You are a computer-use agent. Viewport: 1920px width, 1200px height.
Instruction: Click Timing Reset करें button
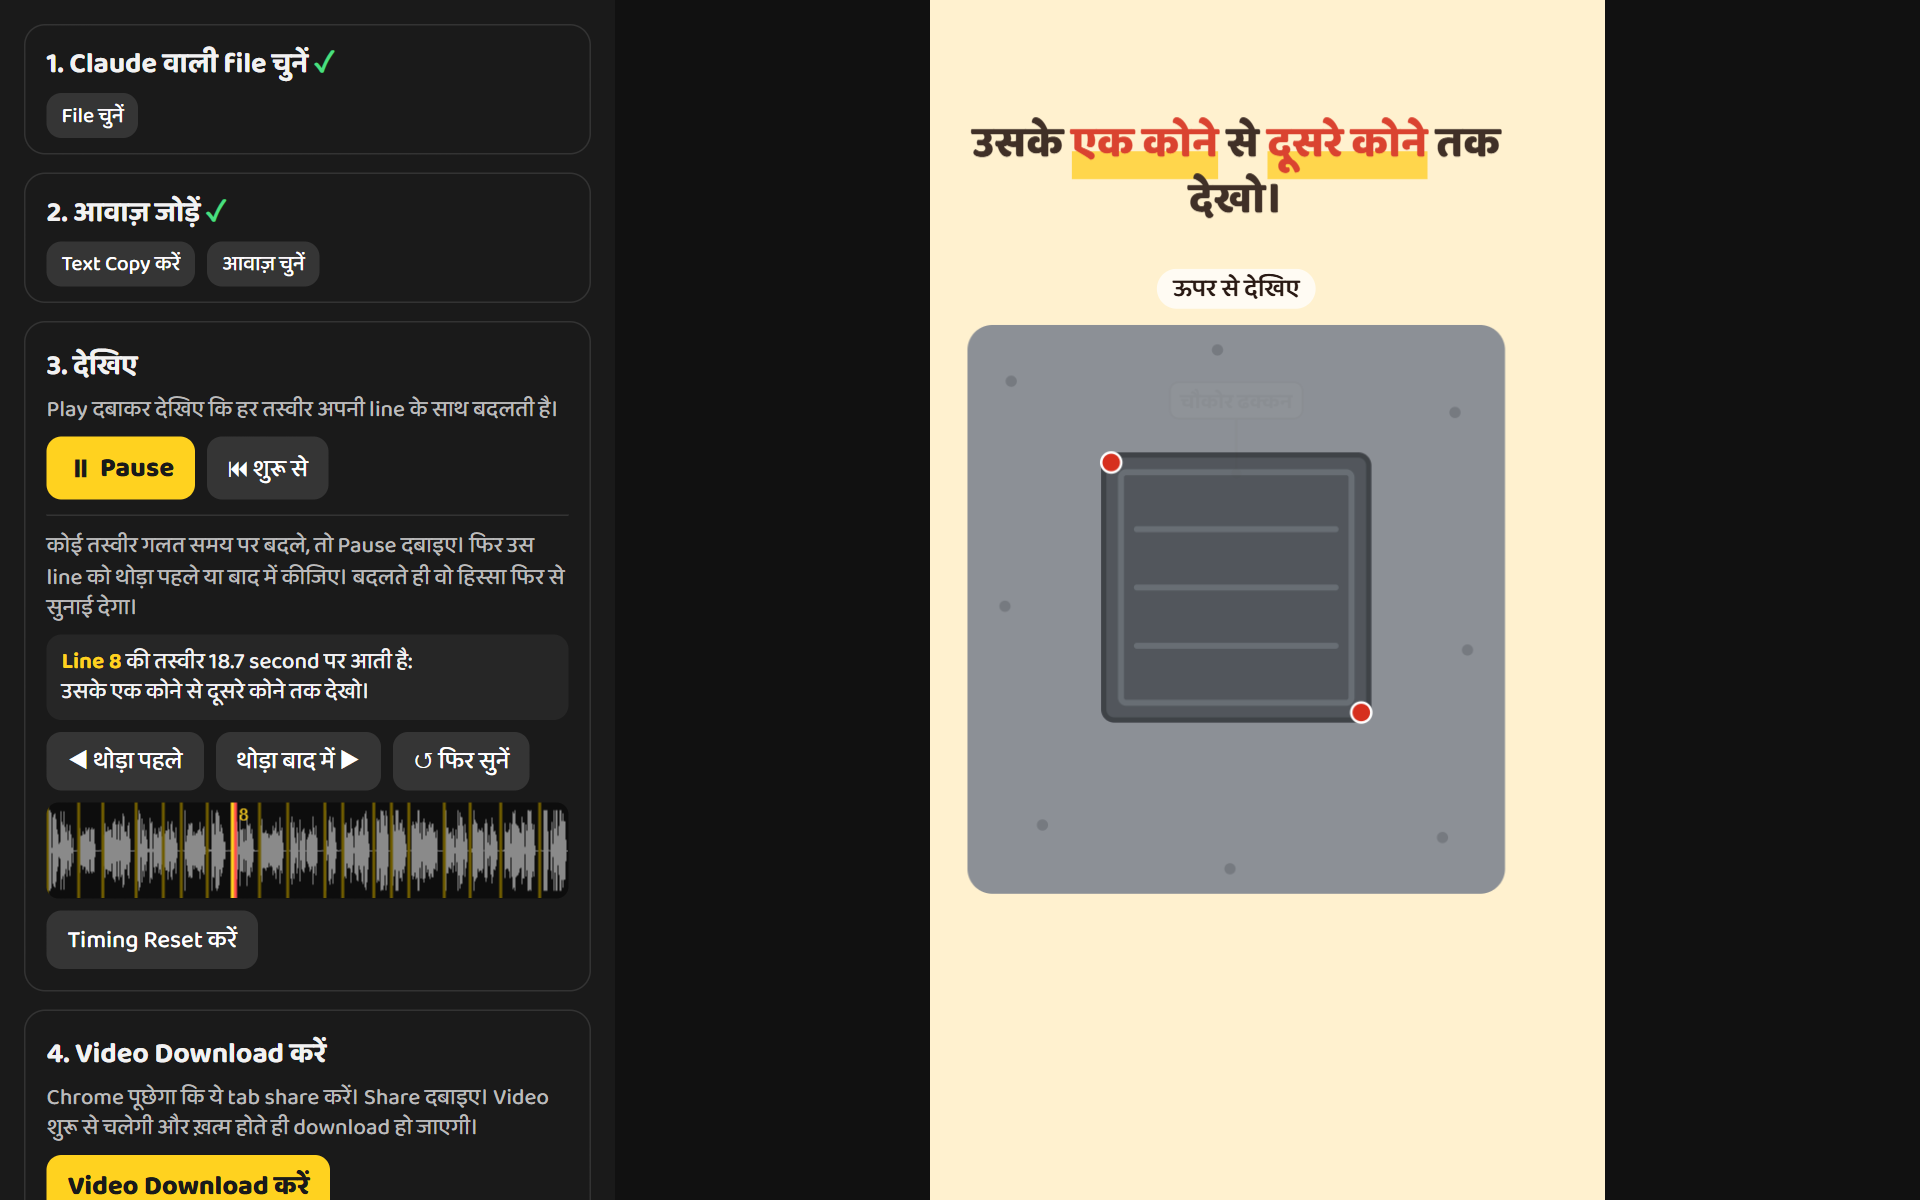click(x=152, y=940)
